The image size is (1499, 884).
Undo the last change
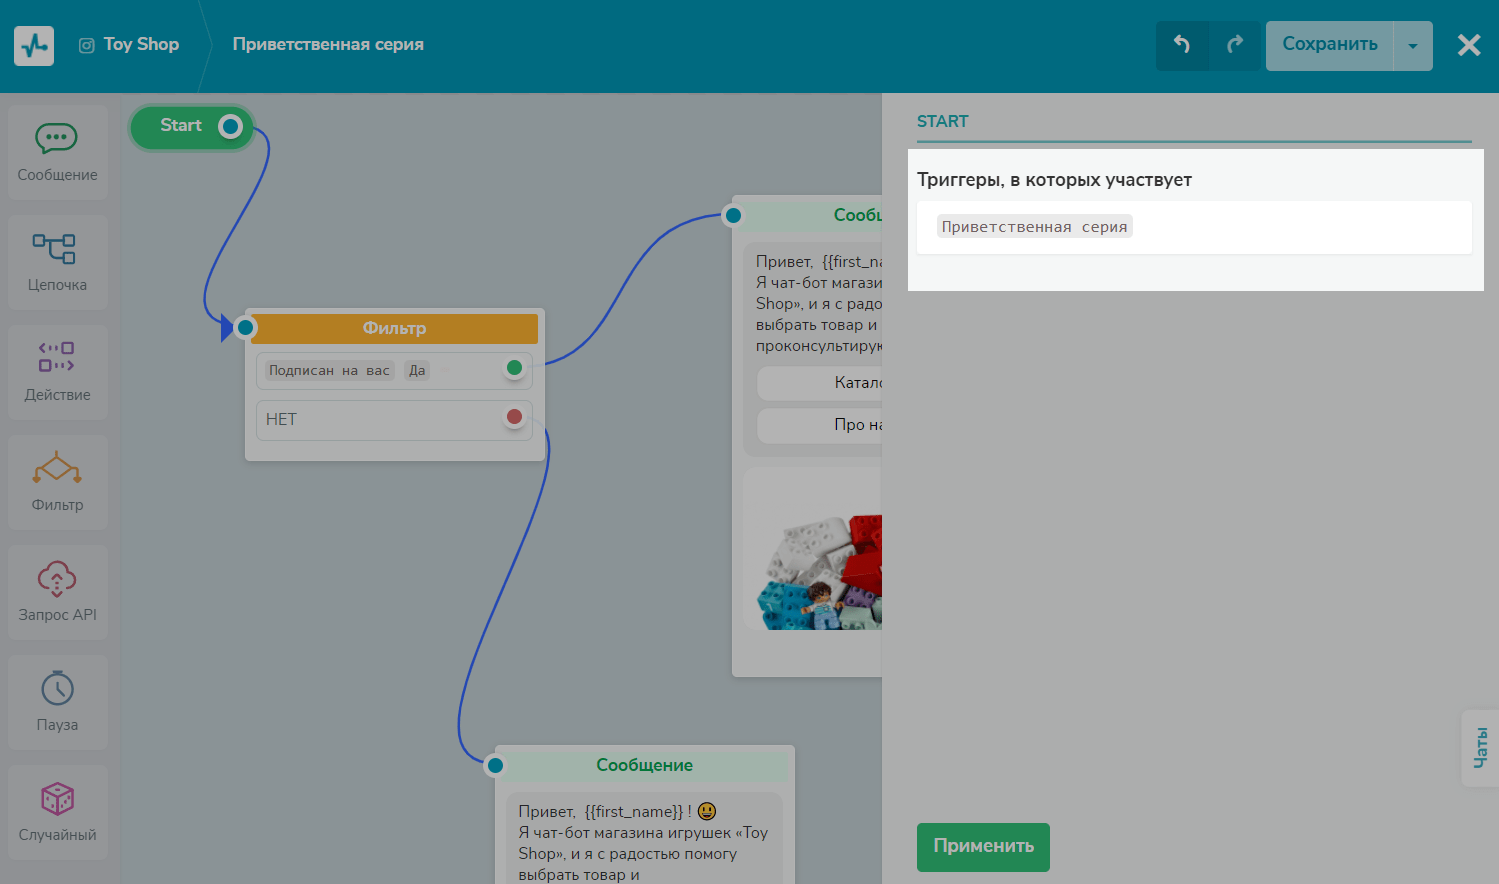pyautogui.click(x=1182, y=45)
